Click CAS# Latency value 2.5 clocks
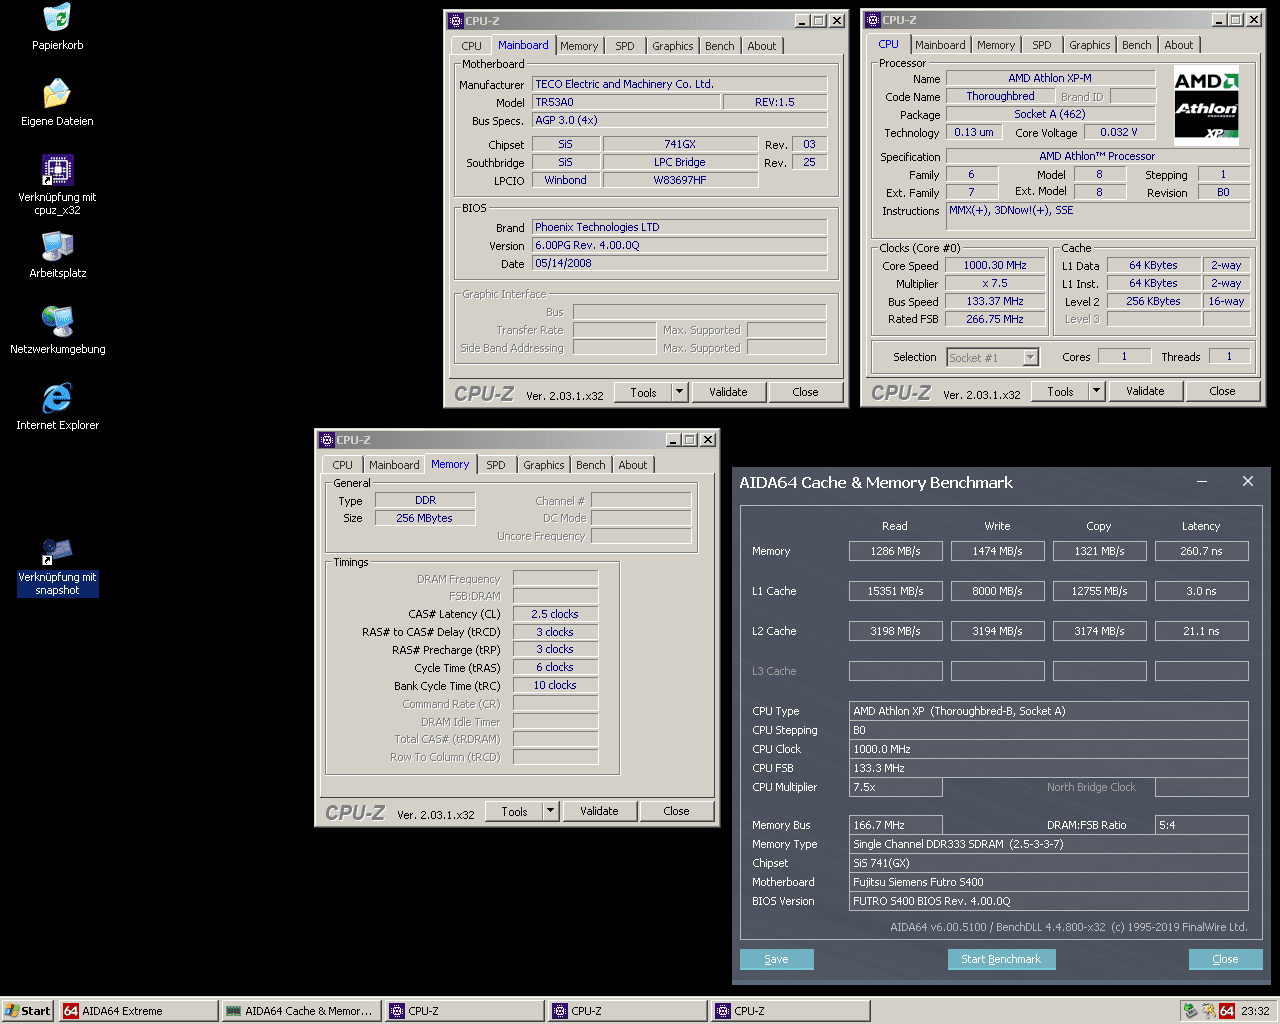The image size is (1280, 1024). point(555,614)
